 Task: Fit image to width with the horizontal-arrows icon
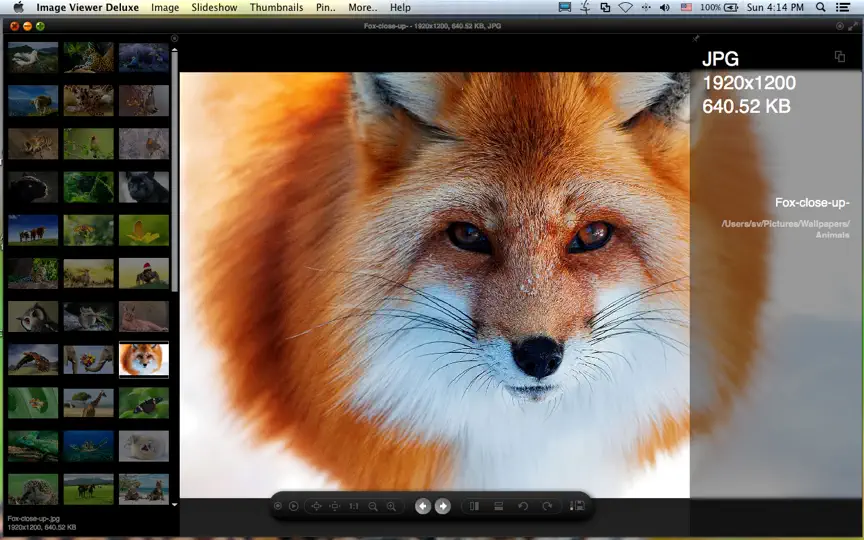(x=334, y=506)
